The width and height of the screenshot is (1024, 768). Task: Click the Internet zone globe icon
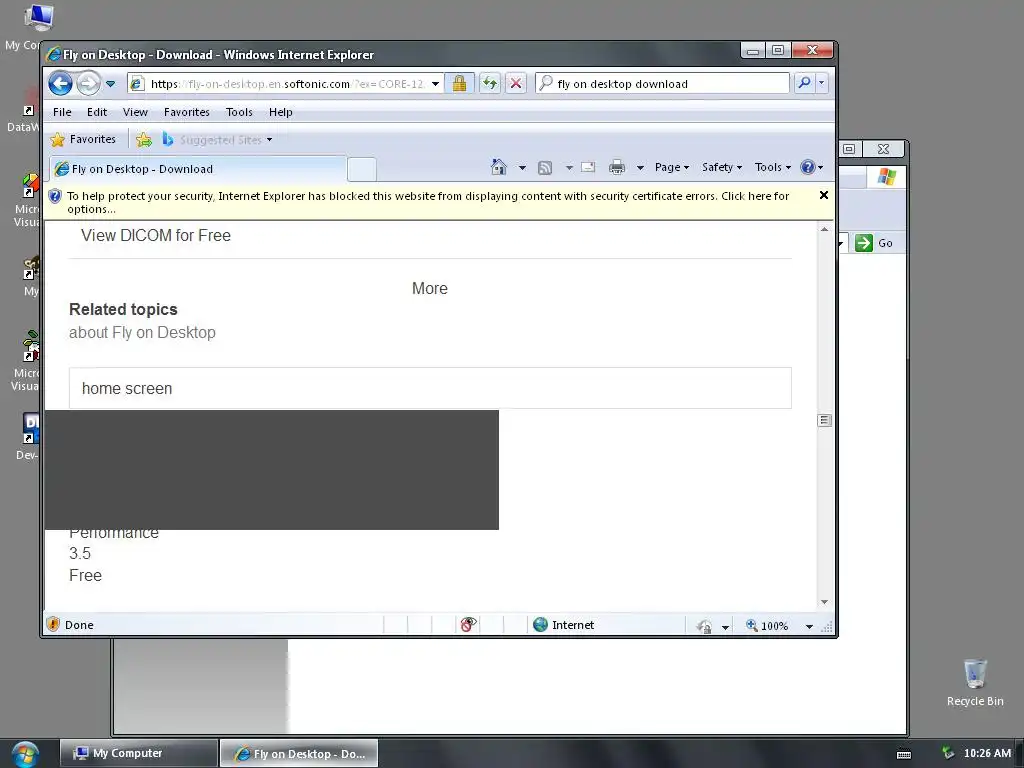click(x=540, y=625)
